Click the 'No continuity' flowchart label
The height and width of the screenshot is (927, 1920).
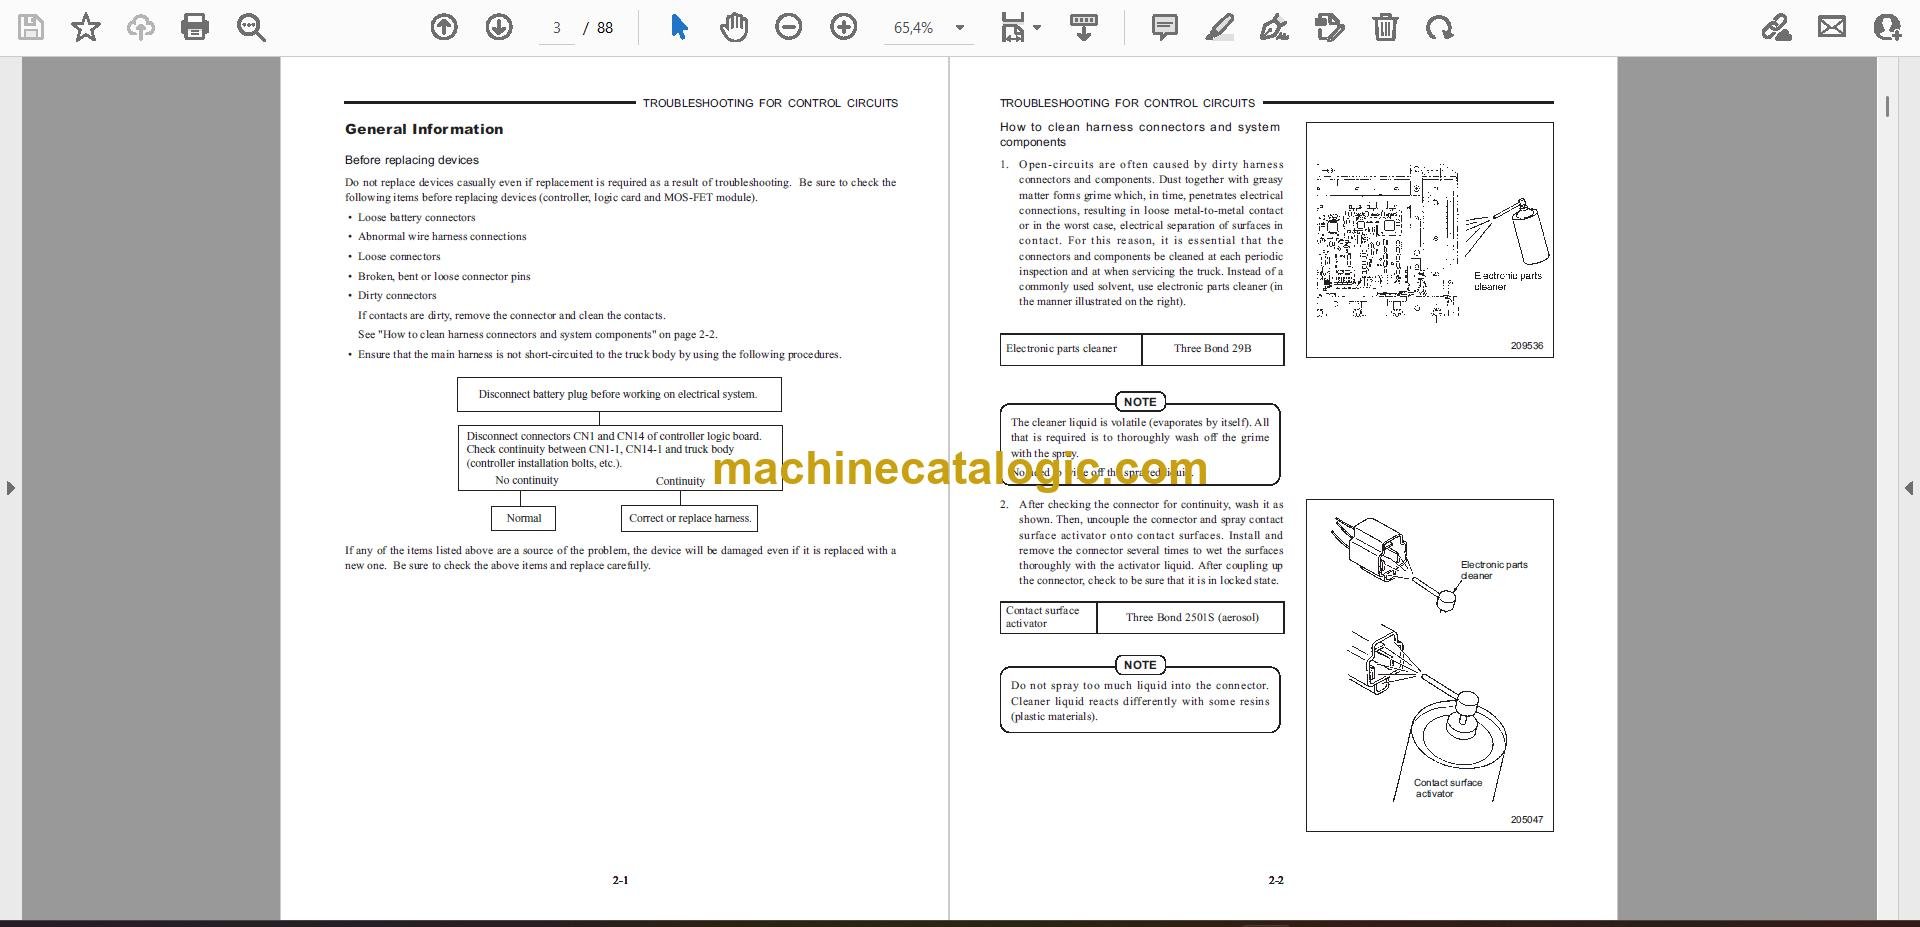point(527,480)
